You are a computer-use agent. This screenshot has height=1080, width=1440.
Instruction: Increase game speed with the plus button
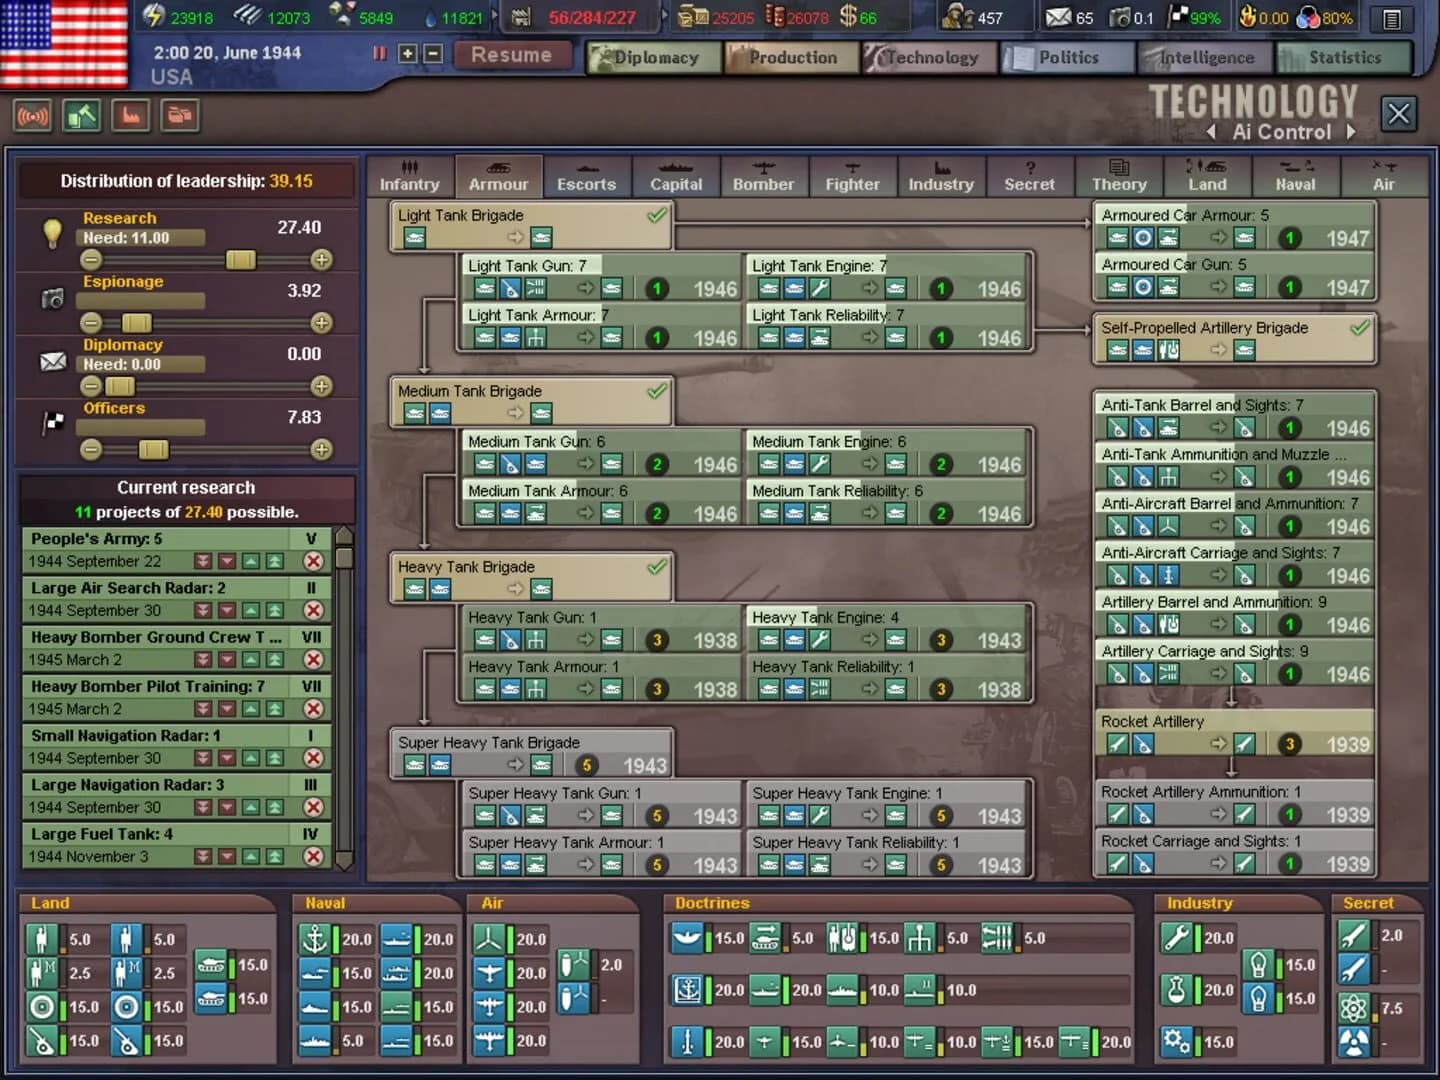406,55
